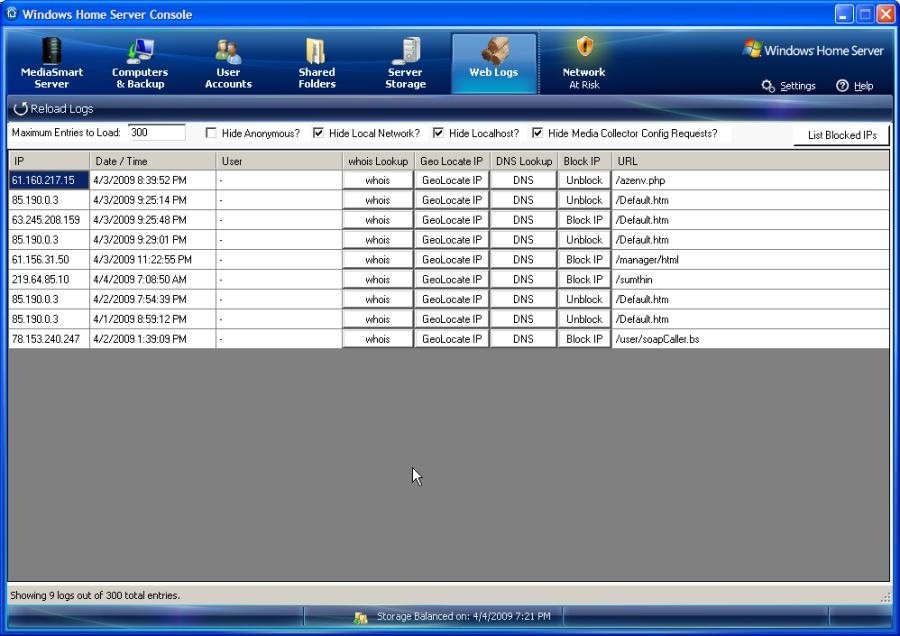Block IP 61.156.31.50

coord(584,259)
